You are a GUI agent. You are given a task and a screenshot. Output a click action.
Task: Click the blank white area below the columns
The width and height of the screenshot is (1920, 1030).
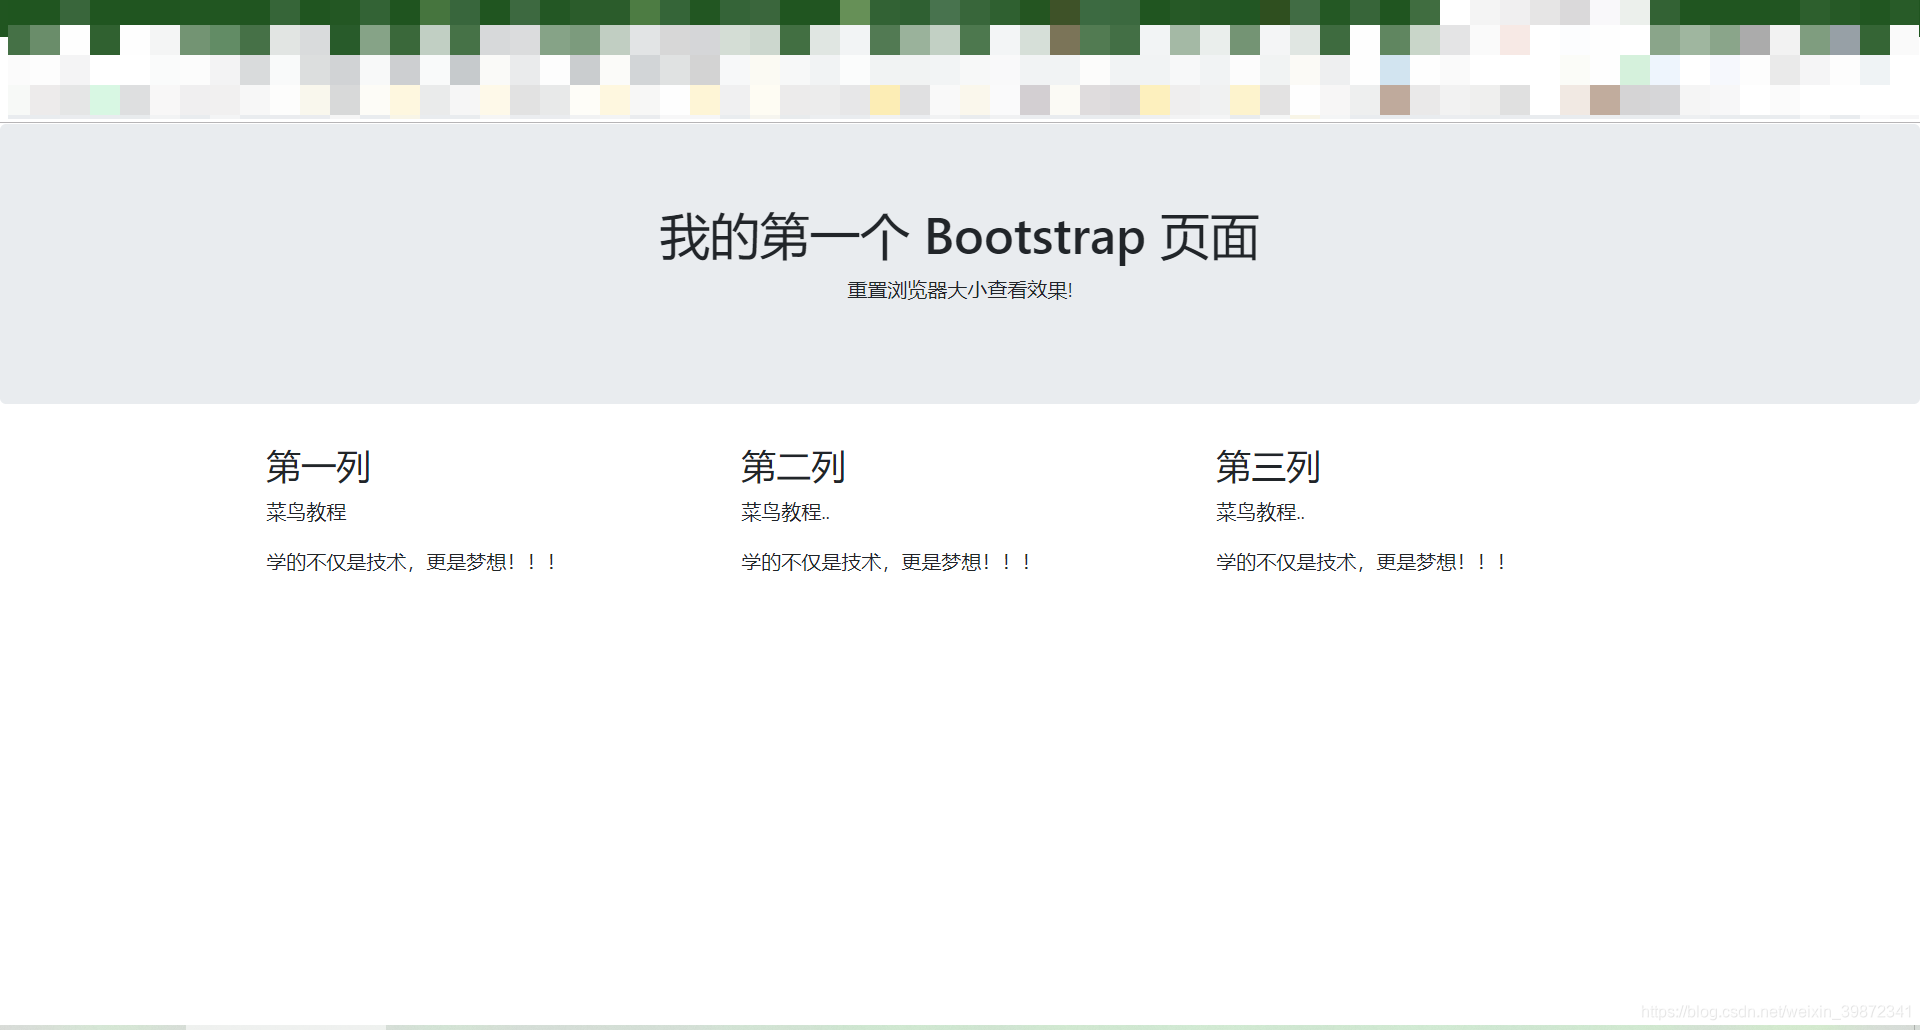[960, 780]
